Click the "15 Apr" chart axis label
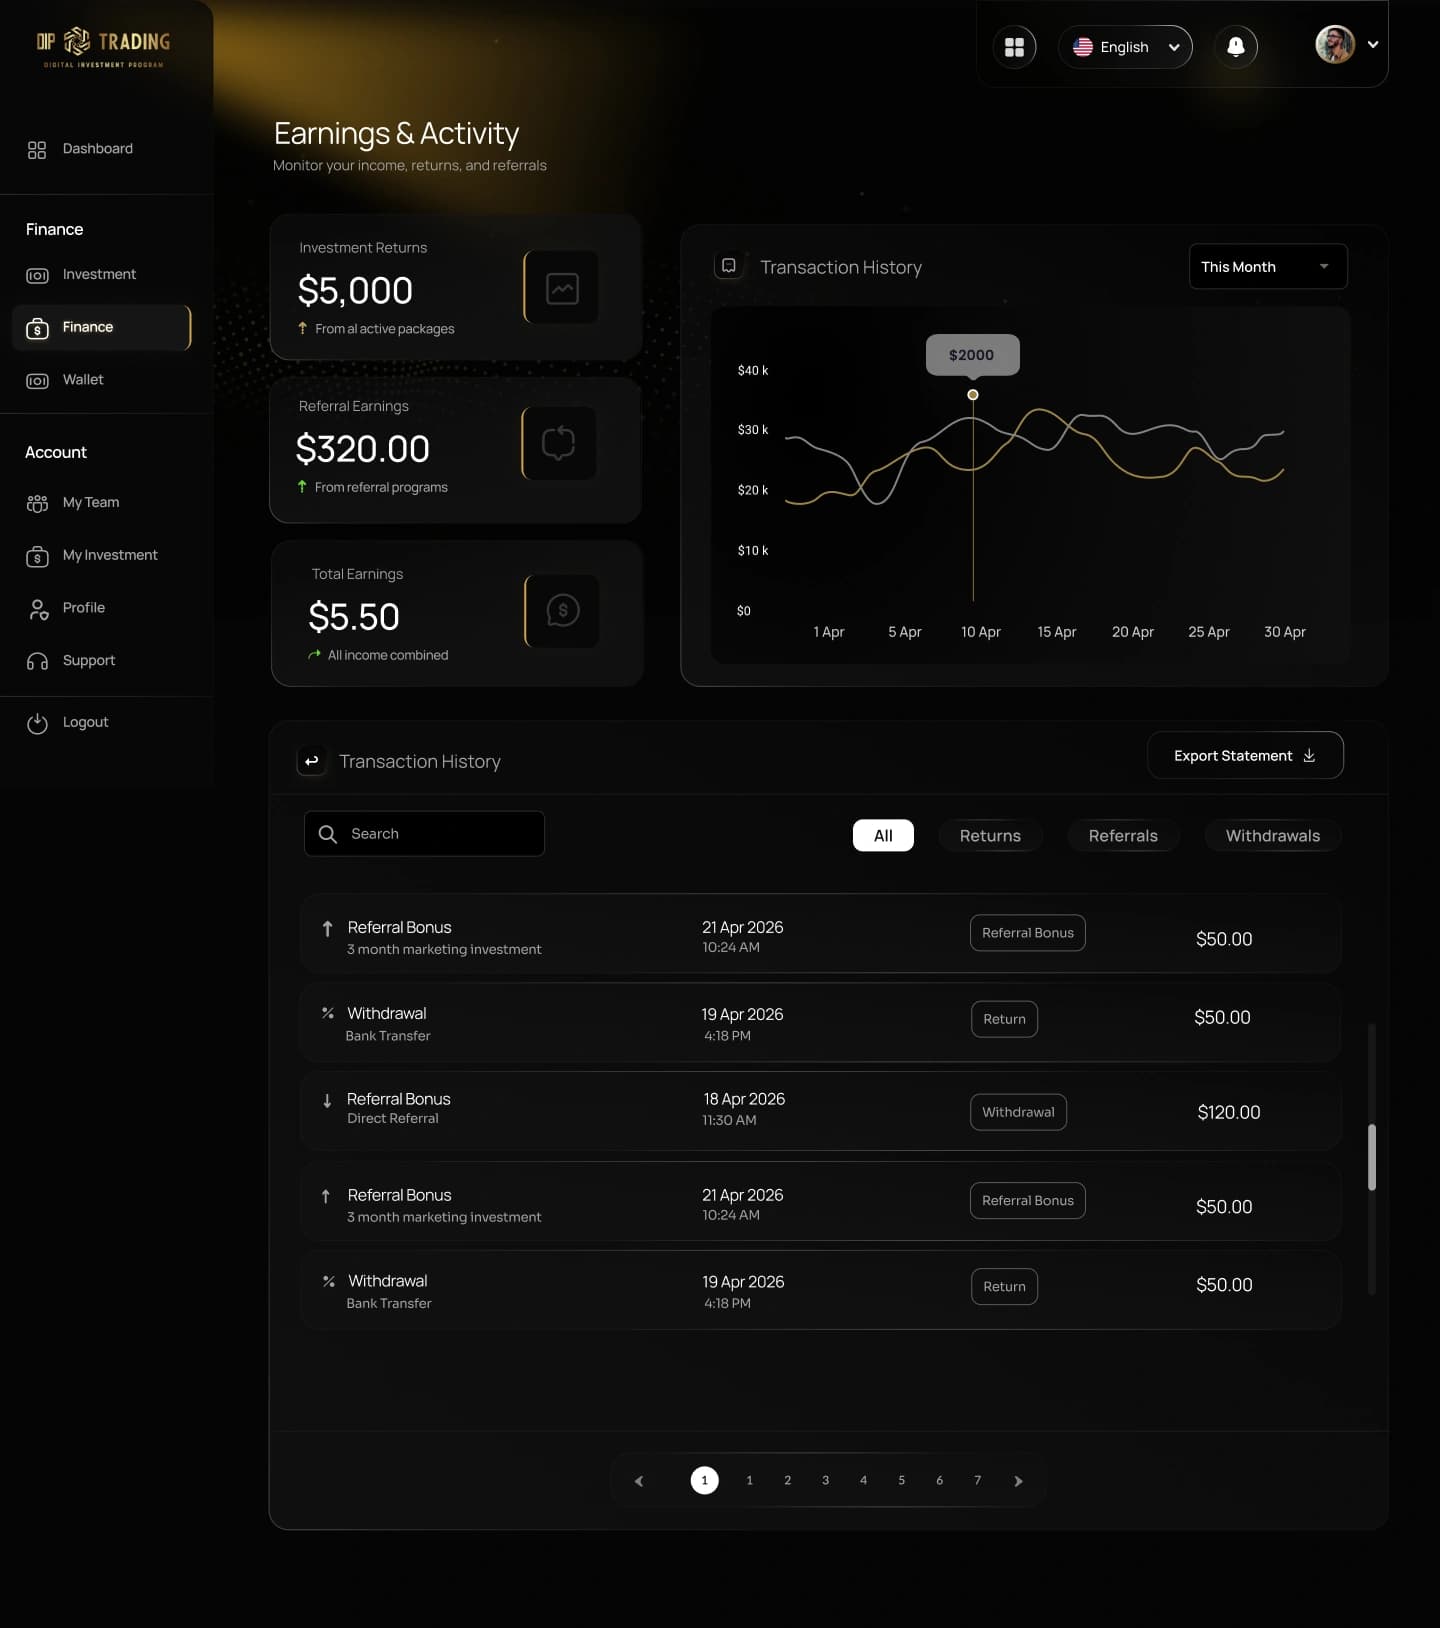The height and width of the screenshot is (1628, 1440). point(1057,632)
